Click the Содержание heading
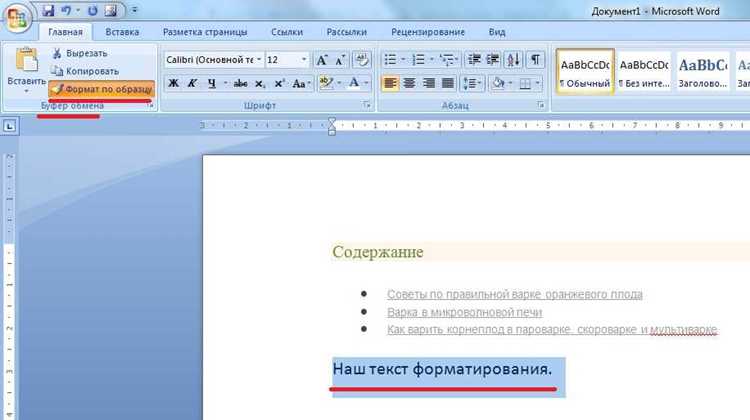The image size is (750, 420). (378, 252)
